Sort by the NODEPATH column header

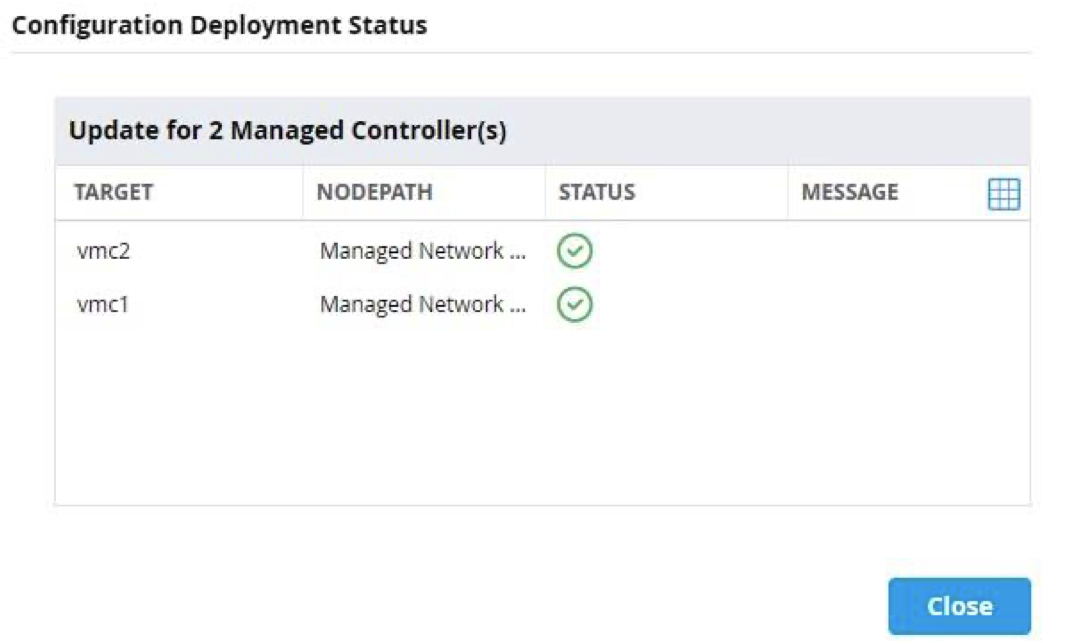(374, 193)
